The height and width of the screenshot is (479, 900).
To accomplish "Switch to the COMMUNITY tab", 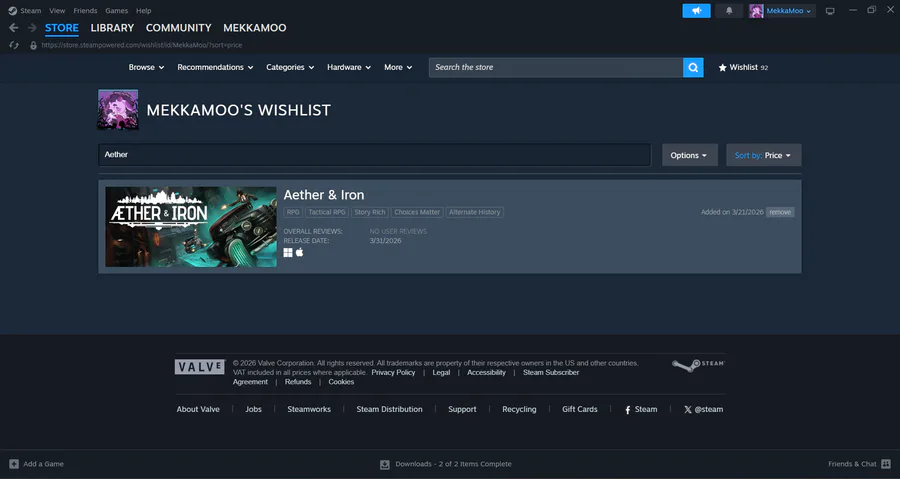I will click(179, 28).
